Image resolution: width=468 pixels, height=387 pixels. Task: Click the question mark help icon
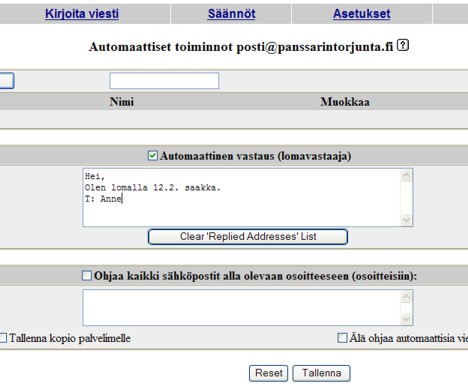coord(403,45)
